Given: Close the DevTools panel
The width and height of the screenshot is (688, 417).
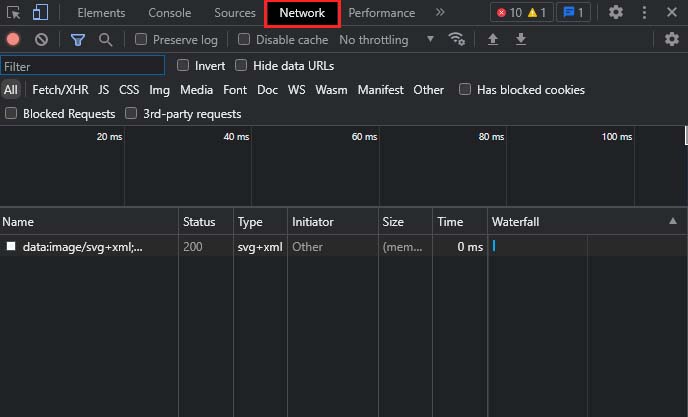Looking at the screenshot, I should (x=671, y=12).
